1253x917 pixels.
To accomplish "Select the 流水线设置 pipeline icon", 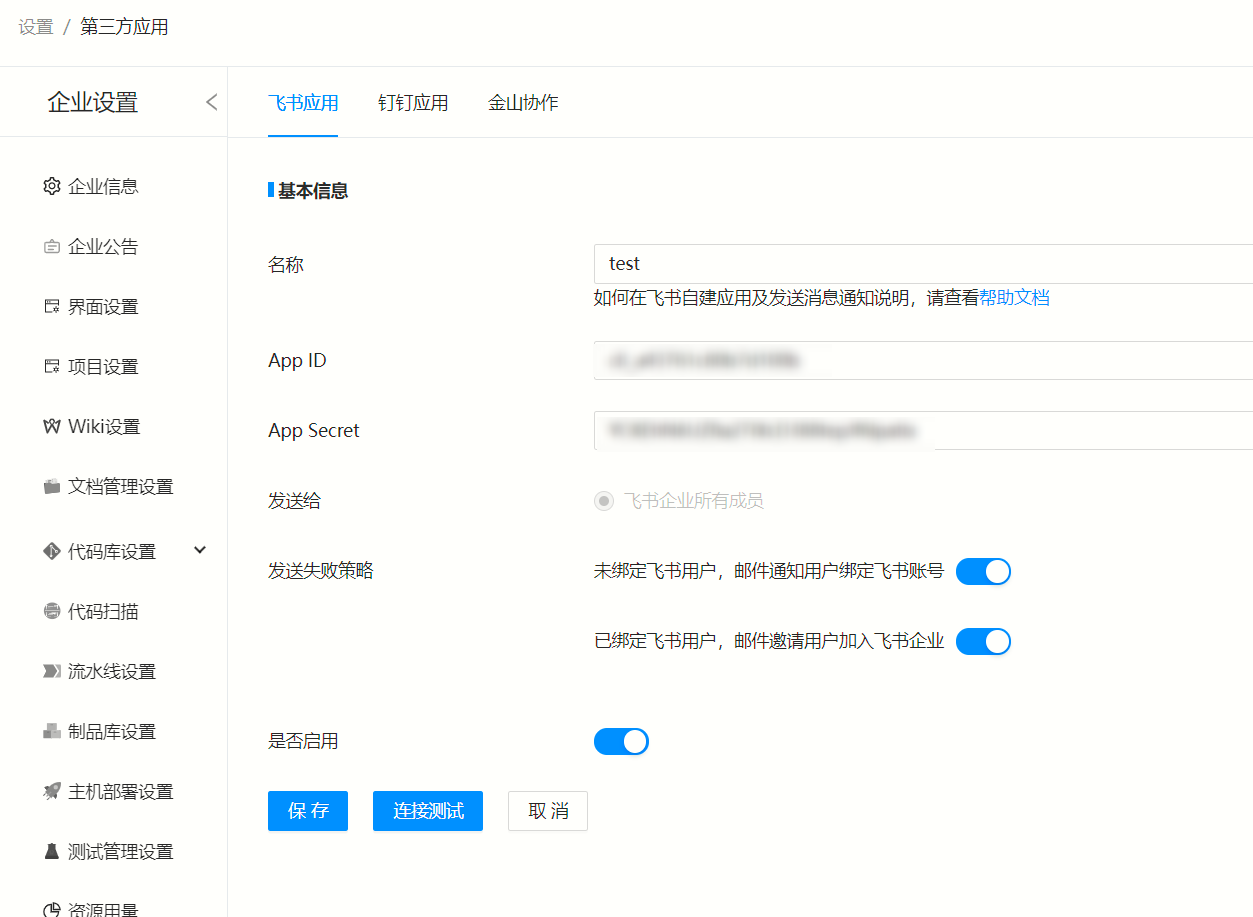I will (51, 671).
